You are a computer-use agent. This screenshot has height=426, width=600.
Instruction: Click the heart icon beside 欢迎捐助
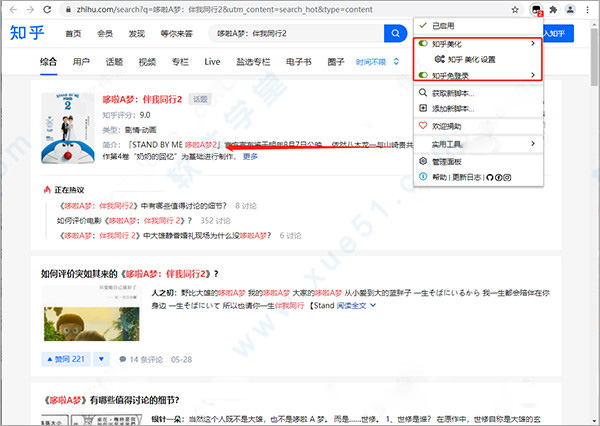423,125
